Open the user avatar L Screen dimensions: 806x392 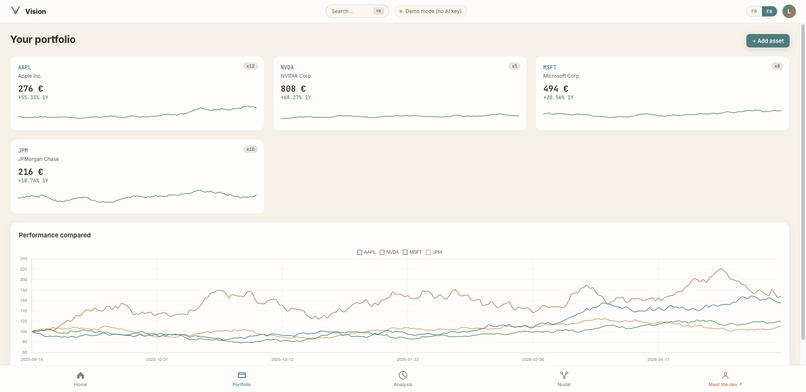789,11
